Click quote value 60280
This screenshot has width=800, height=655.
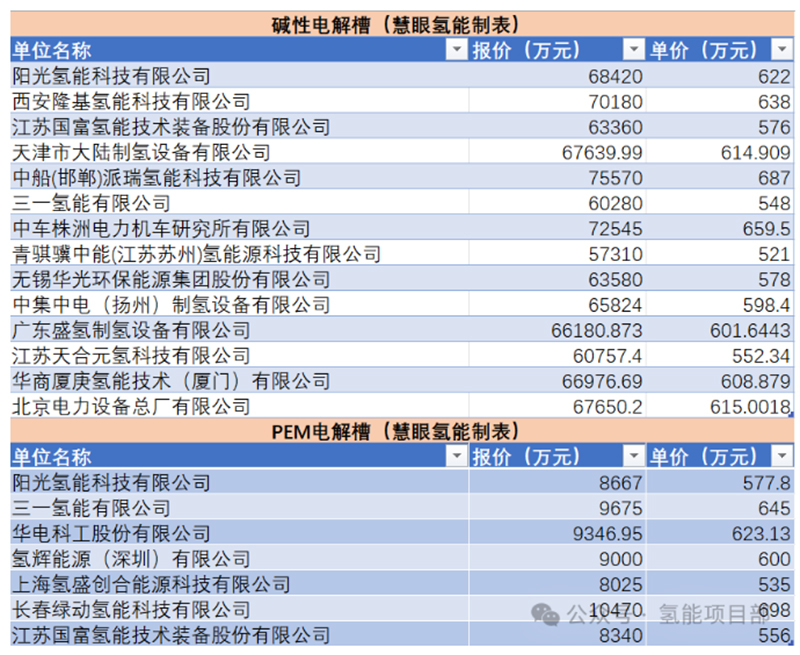(x=615, y=204)
